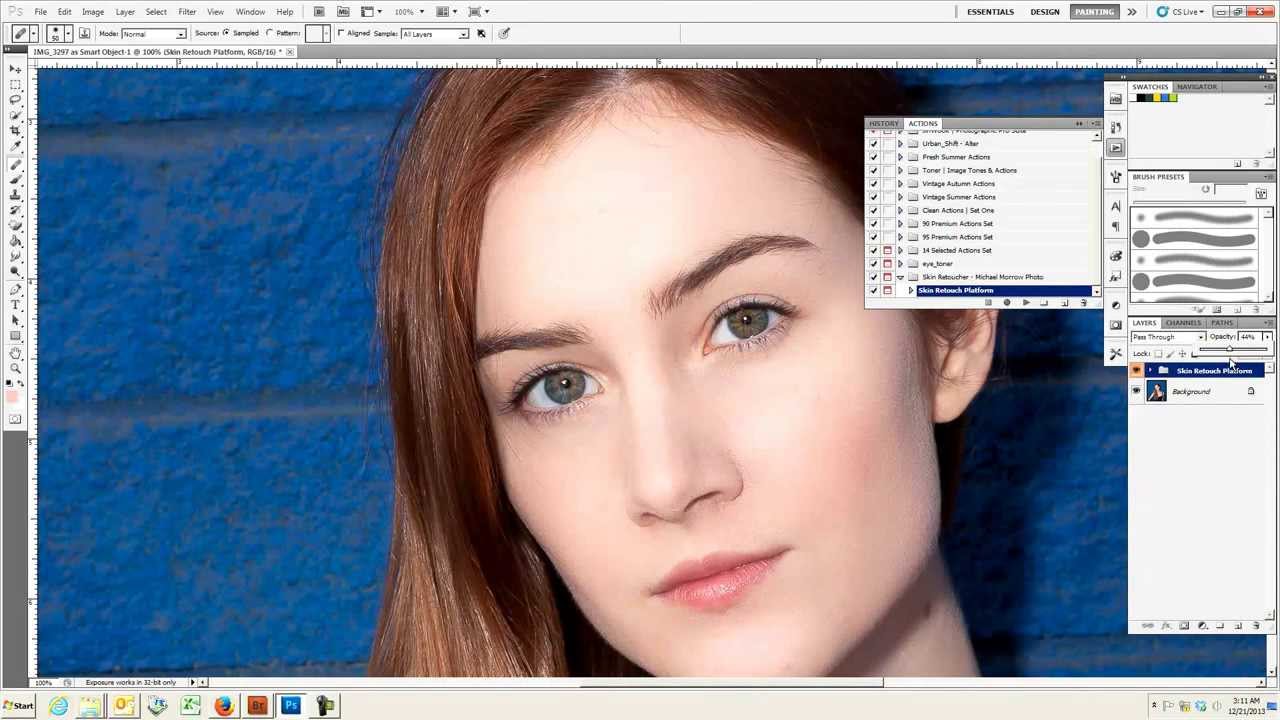This screenshot has width=1280, height=720.
Task: Hide the Skin Retouch Platform layer group
Action: (x=1136, y=371)
